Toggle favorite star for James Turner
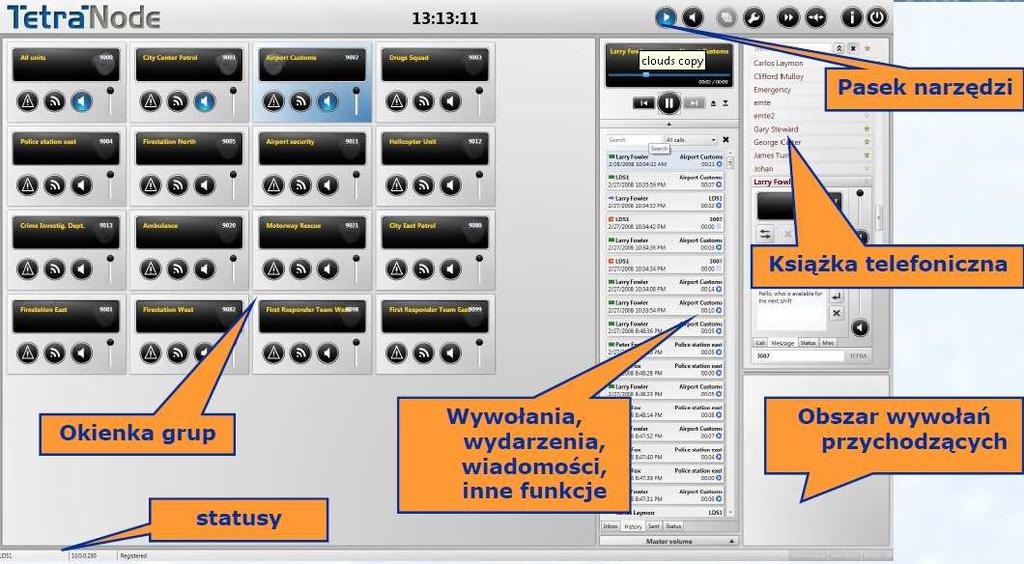1024x564 pixels. (x=867, y=155)
